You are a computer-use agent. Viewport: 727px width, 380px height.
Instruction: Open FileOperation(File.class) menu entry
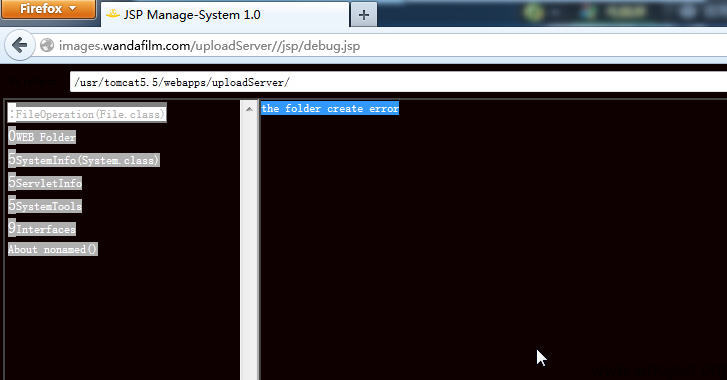point(87,113)
